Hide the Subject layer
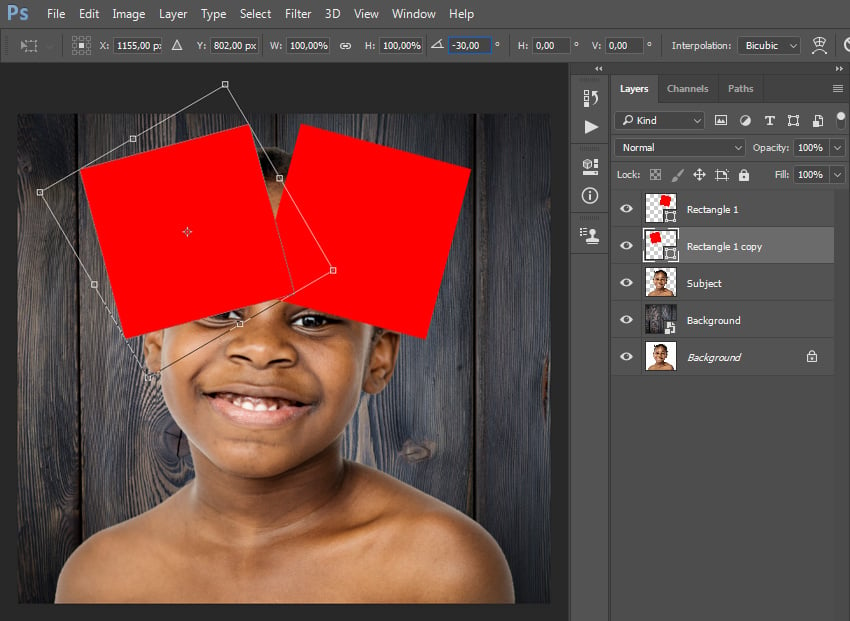850x621 pixels. pos(627,283)
